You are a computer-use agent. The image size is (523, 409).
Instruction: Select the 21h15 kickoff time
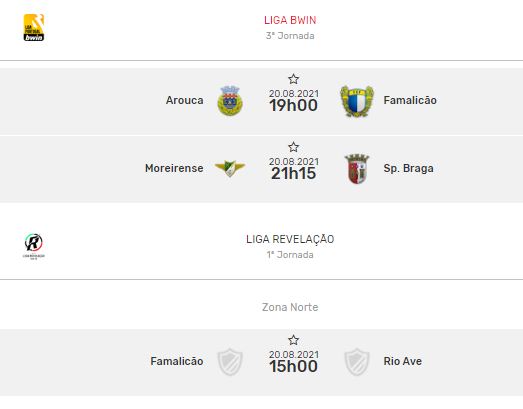coord(294,173)
